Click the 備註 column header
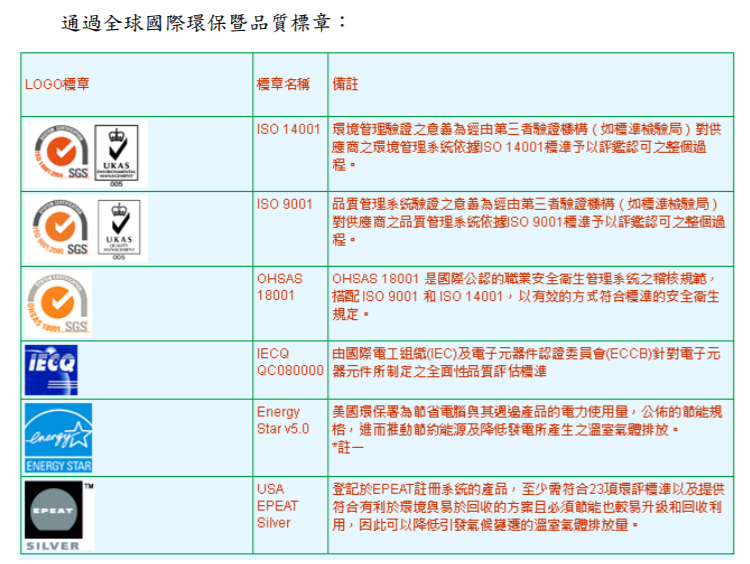 (x=345, y=84)
